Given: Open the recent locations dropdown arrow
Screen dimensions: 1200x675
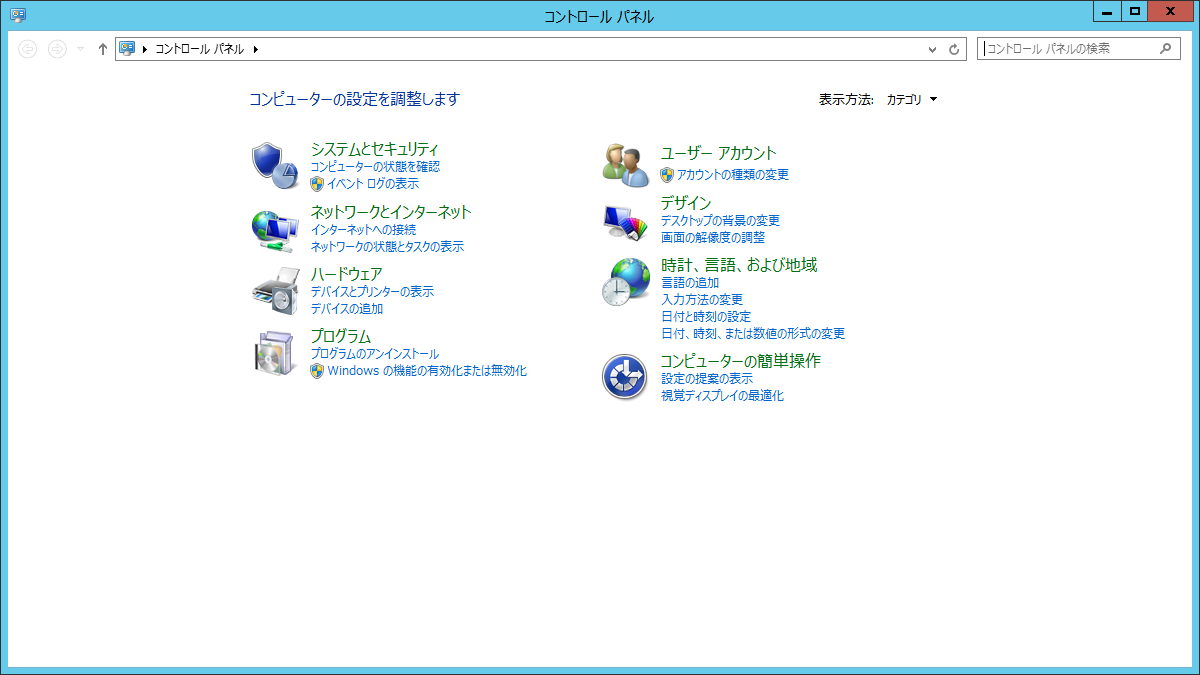Looking at the screenshot, I should [x=81, y=49].
